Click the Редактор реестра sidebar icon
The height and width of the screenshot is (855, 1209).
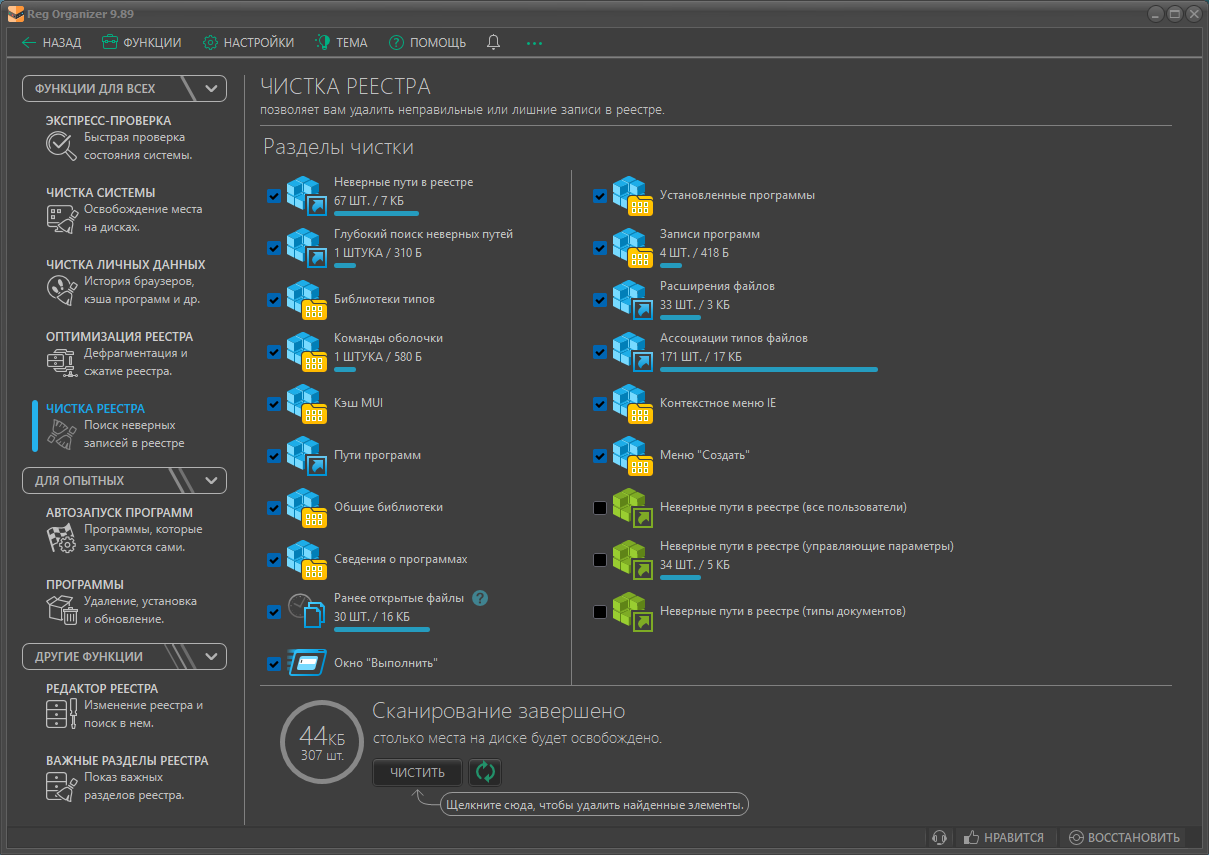coord(62,714)
